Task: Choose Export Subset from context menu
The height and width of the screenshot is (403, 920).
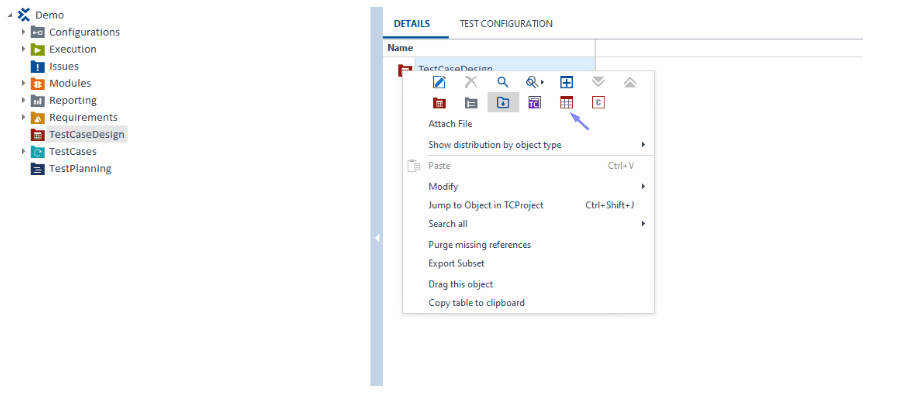Action: point(456,263)
